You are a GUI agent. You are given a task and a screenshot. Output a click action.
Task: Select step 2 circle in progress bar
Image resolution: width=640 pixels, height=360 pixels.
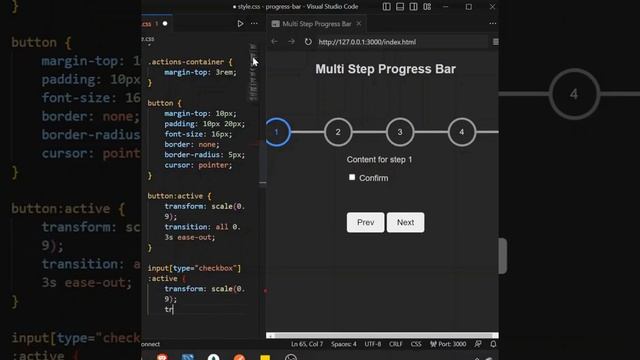(338, 132)
